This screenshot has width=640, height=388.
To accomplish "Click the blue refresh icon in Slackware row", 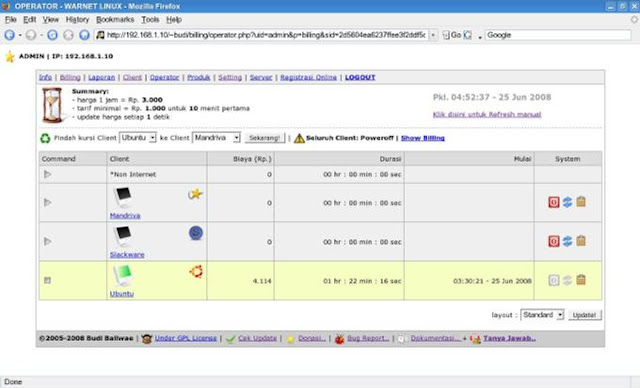I will coord(567,241).
